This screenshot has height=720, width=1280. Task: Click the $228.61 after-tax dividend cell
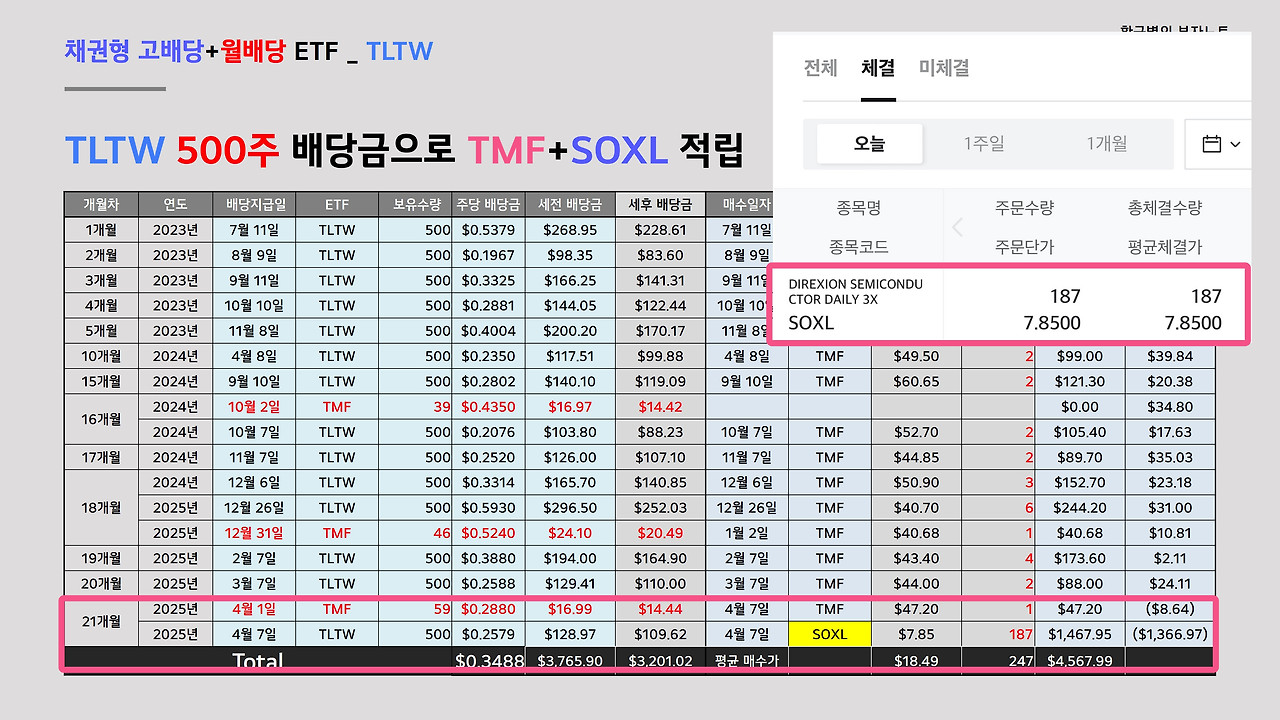pyautogui.click(x=660, y=229)
